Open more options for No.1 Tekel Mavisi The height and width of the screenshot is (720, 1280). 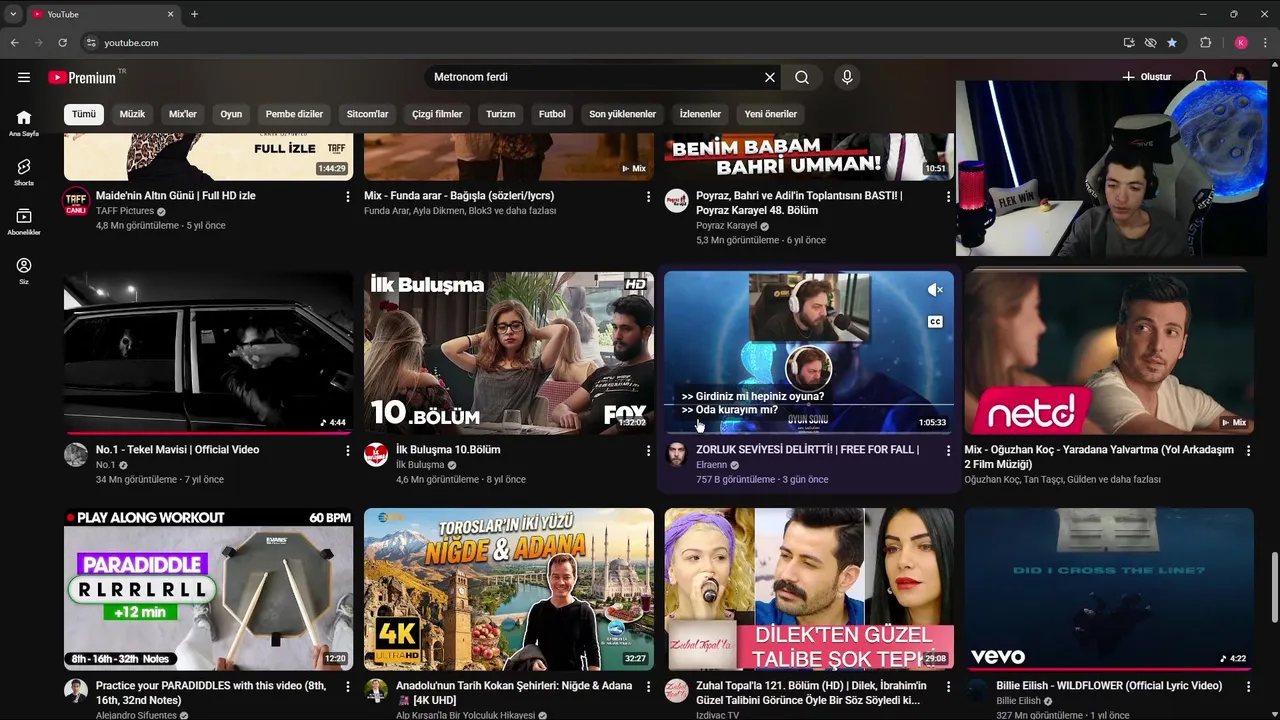[x=348, y=451]
